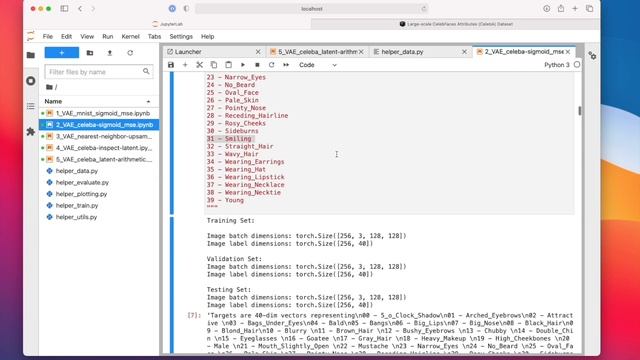
Task: Close the helper_data.py editor tab
Action: click(464, 52)
